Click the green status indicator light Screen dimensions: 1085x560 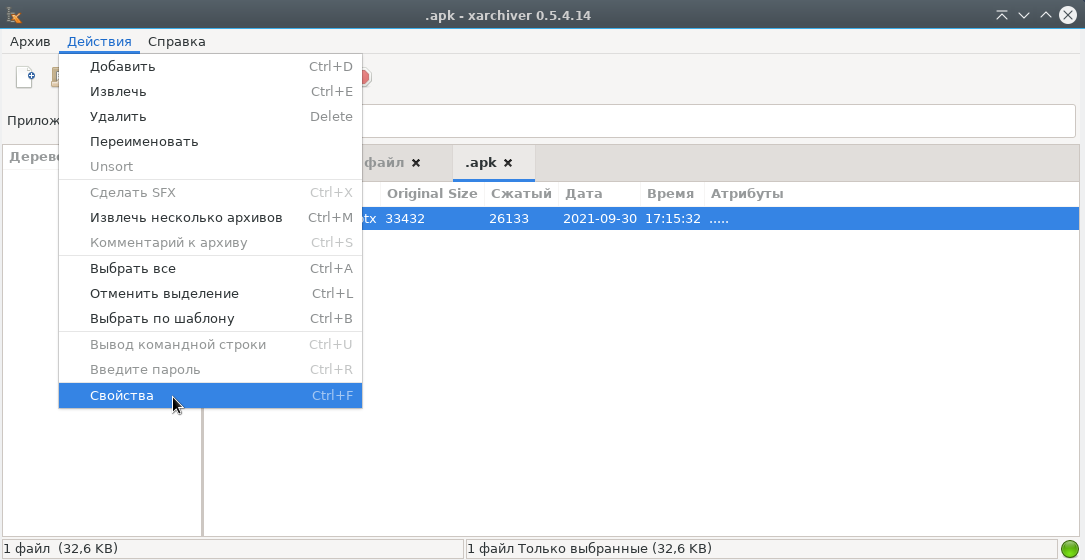(1070, 549)
